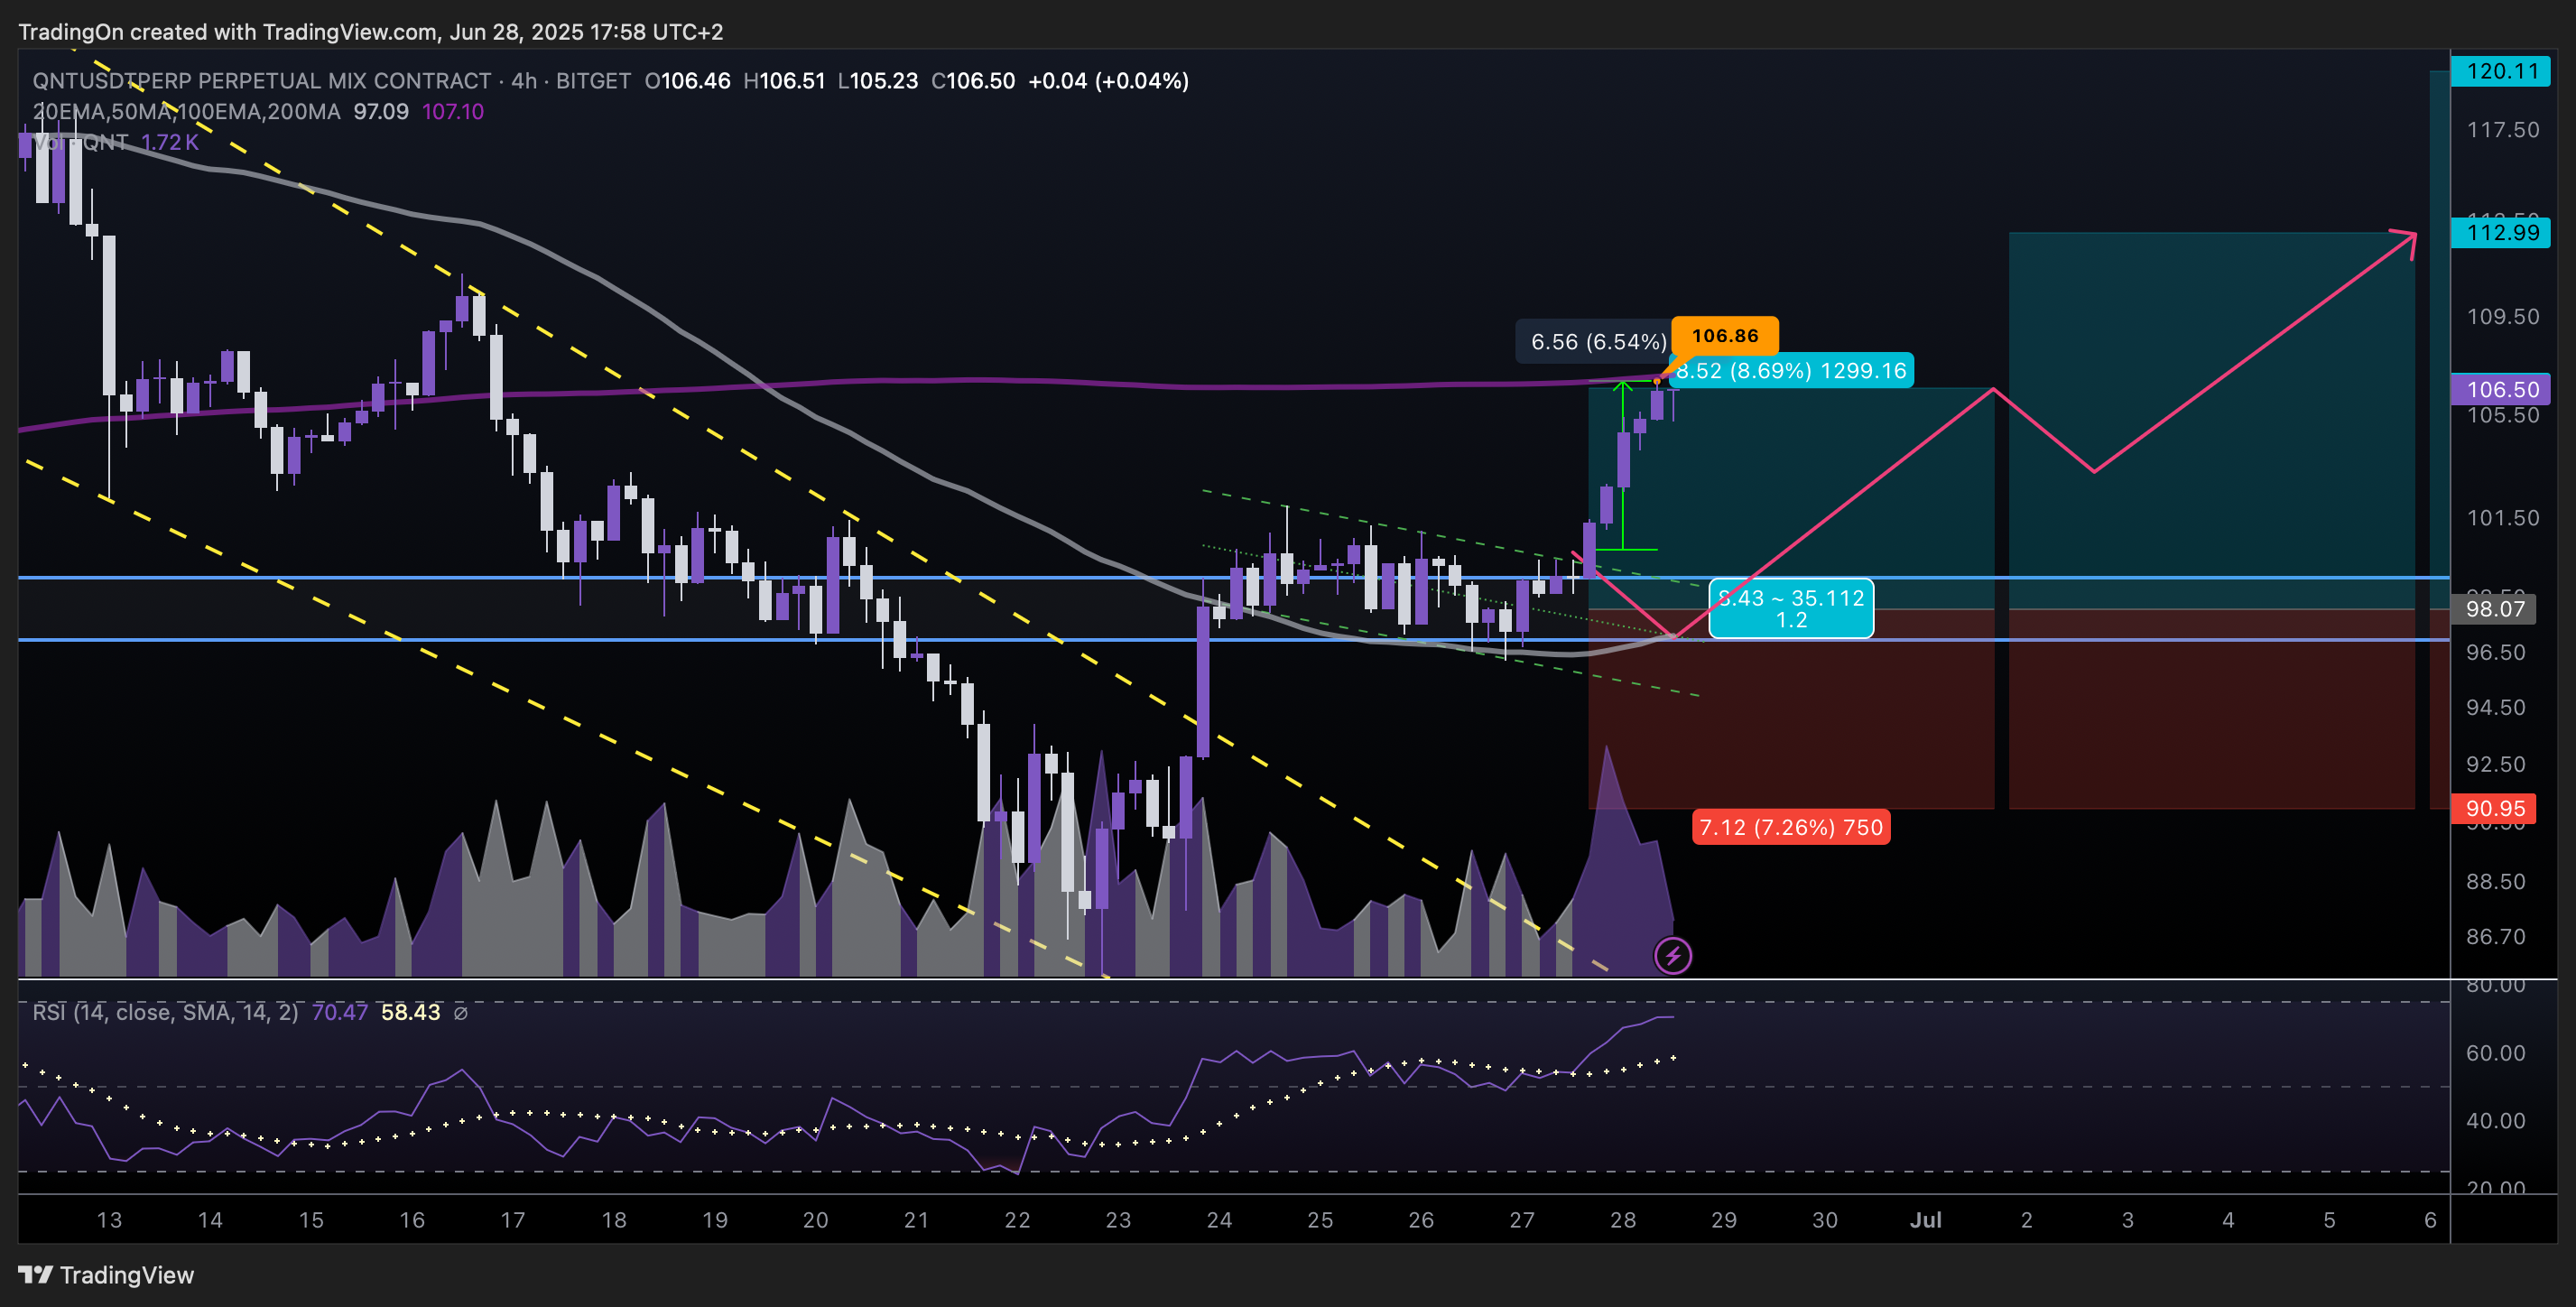The image size is (2576, 1307).
Task: Click date 28 on the time axis
Action: [1623, 1220]
